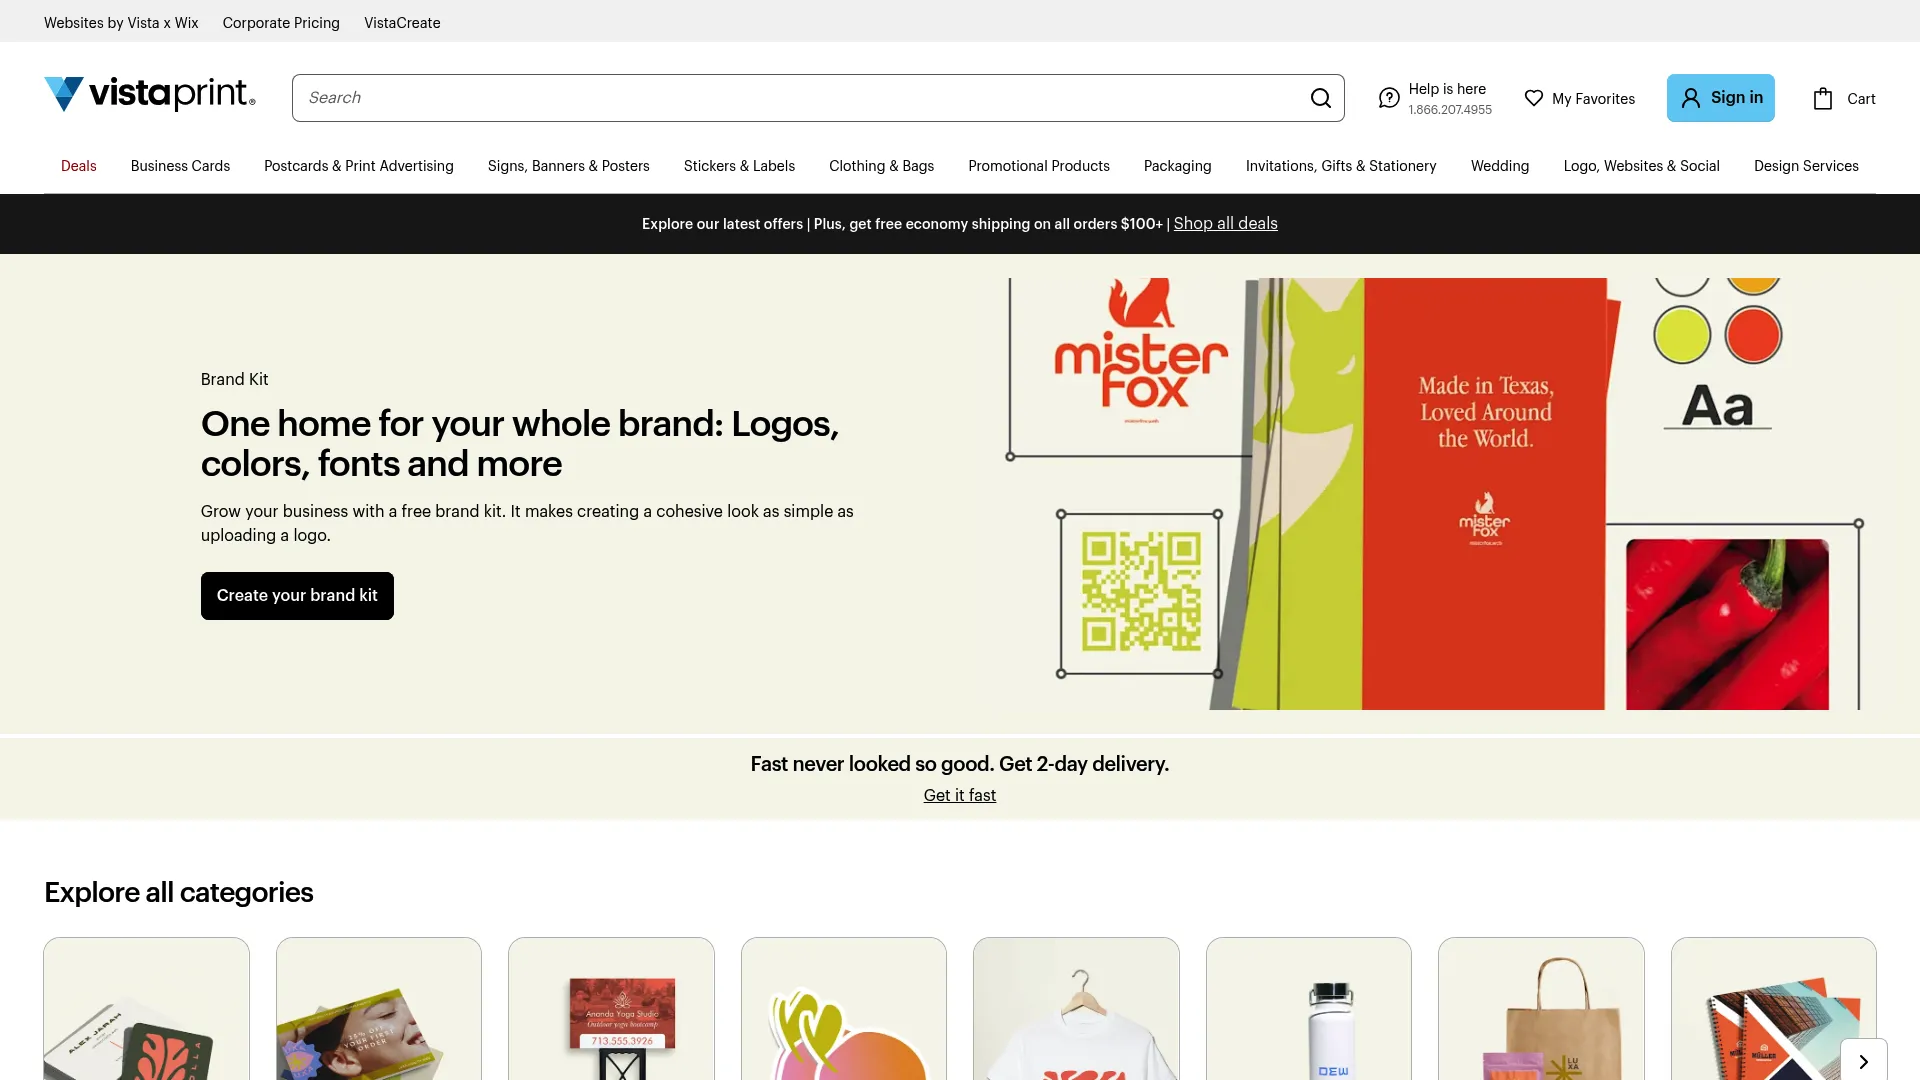Click the 2-day delivery headline text
The height and width of the screenshot is (1080, 1920).
[x=960, y=764]
